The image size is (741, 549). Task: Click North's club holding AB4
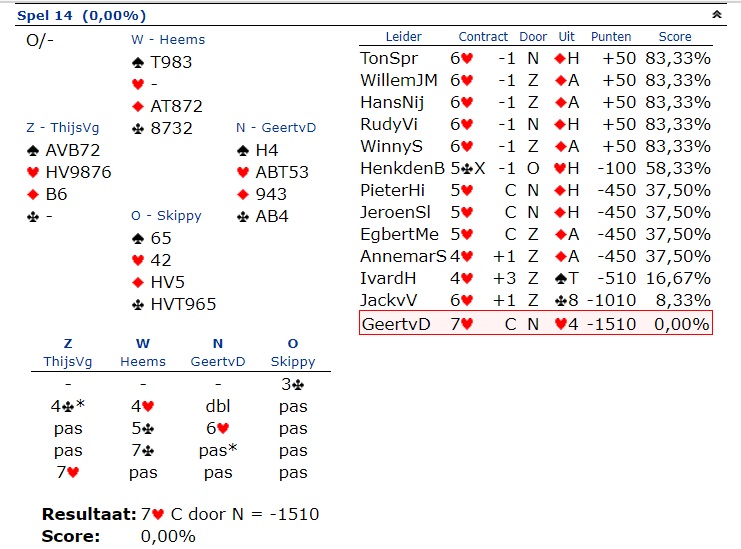point(262,216)
